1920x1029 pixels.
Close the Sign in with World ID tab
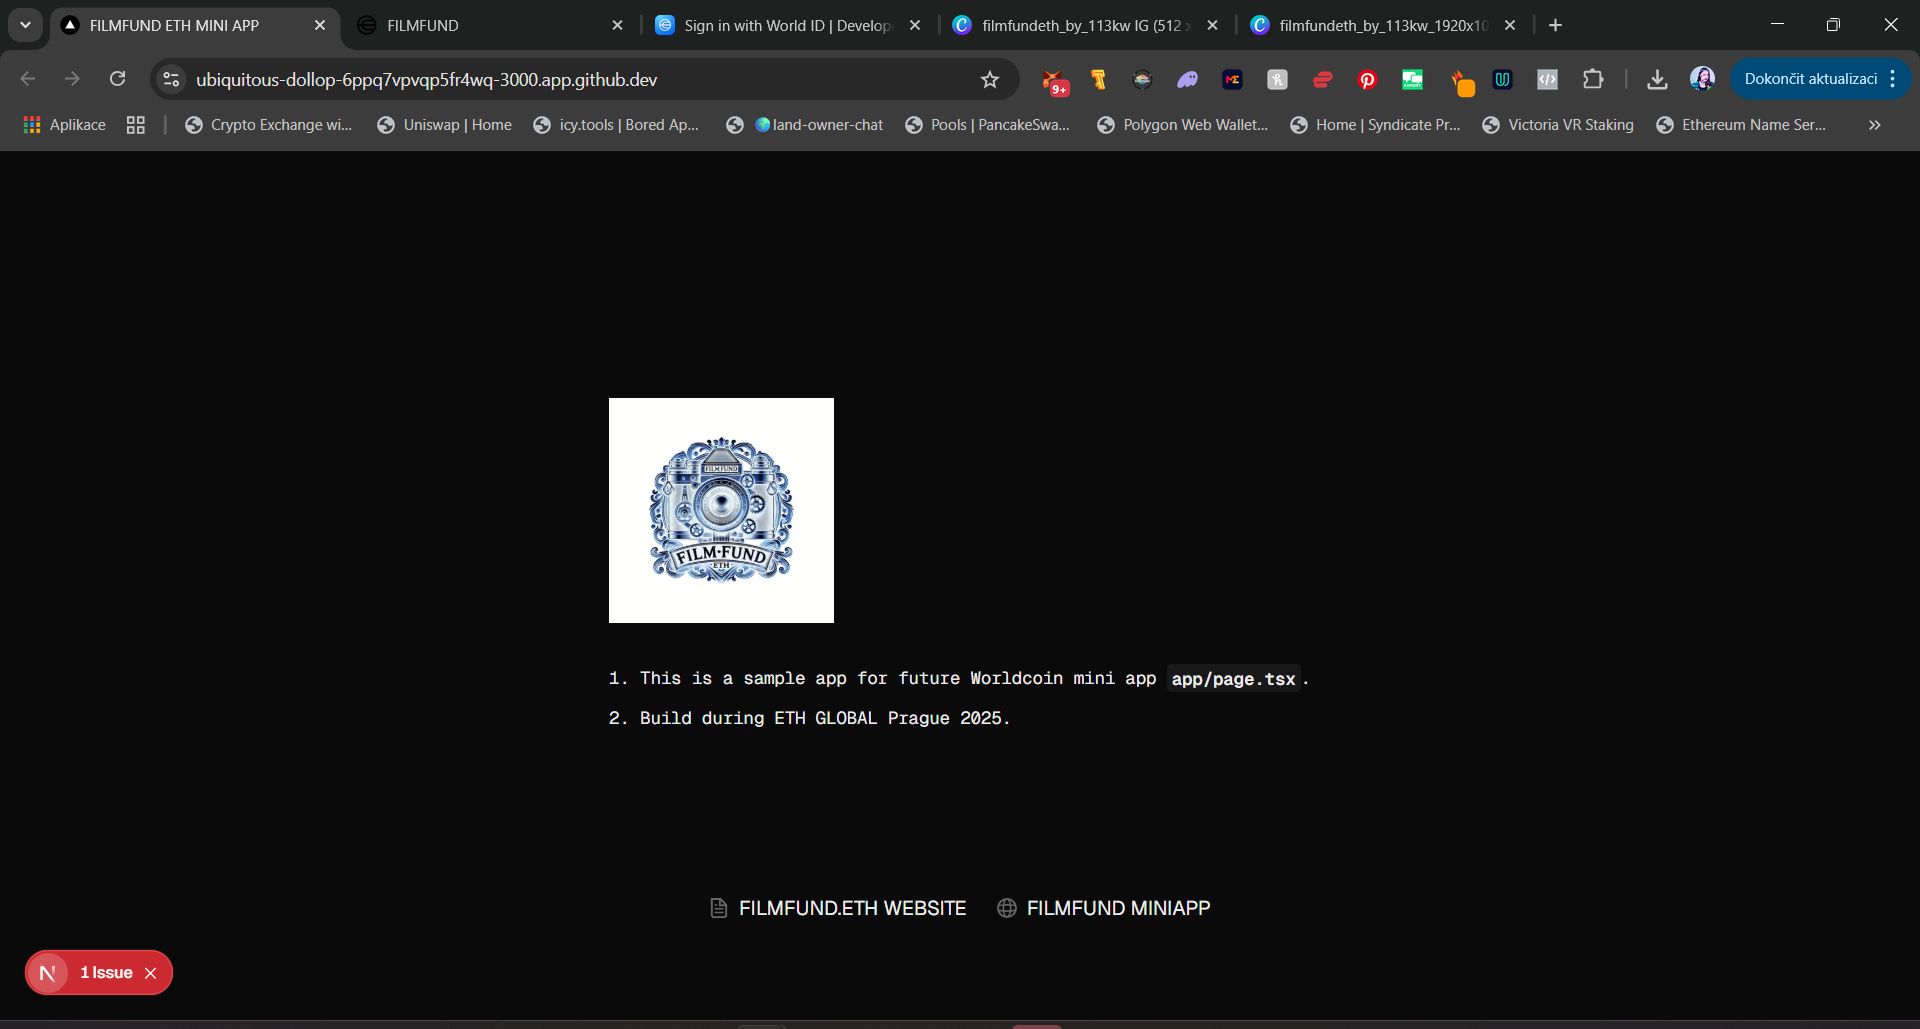pyautogui.click(x=915, y=26)
